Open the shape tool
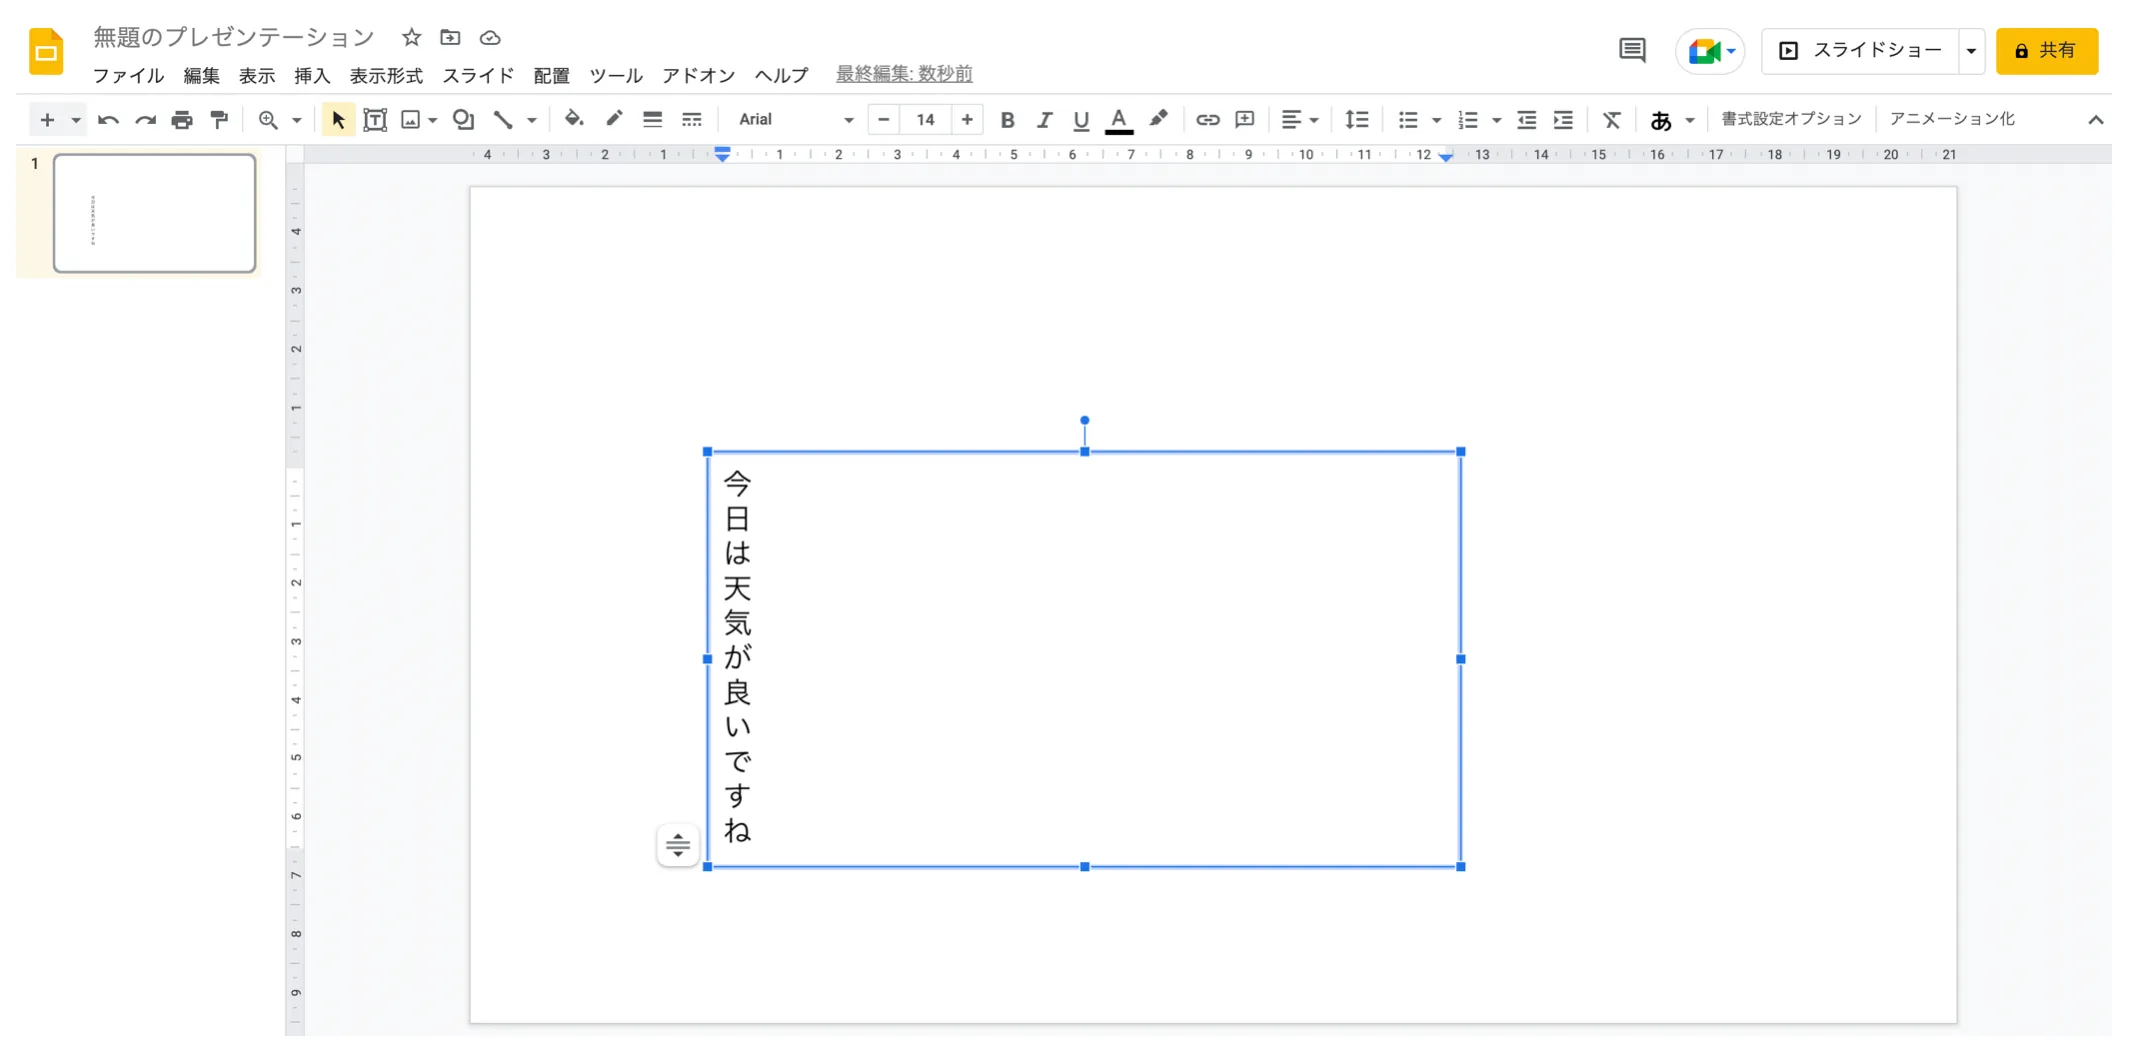Viewport: 2150px width, 1054px height. tap(463, 120)
